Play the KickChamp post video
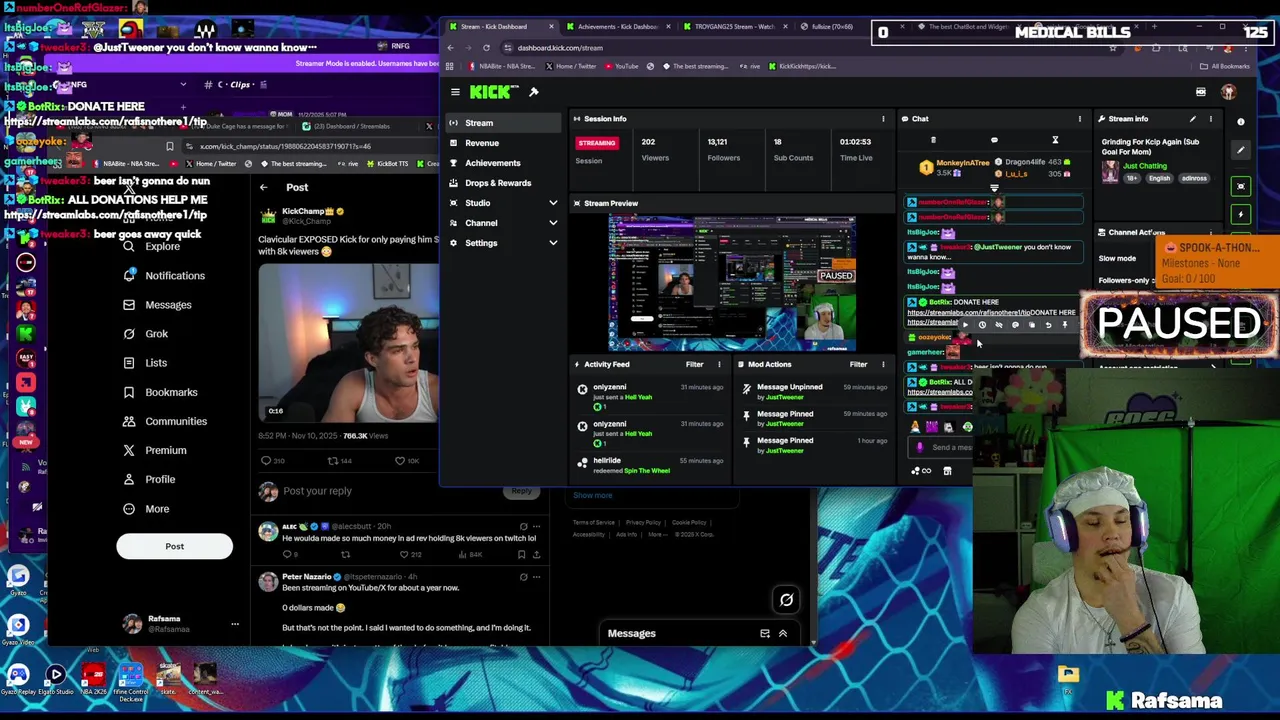 348,343
